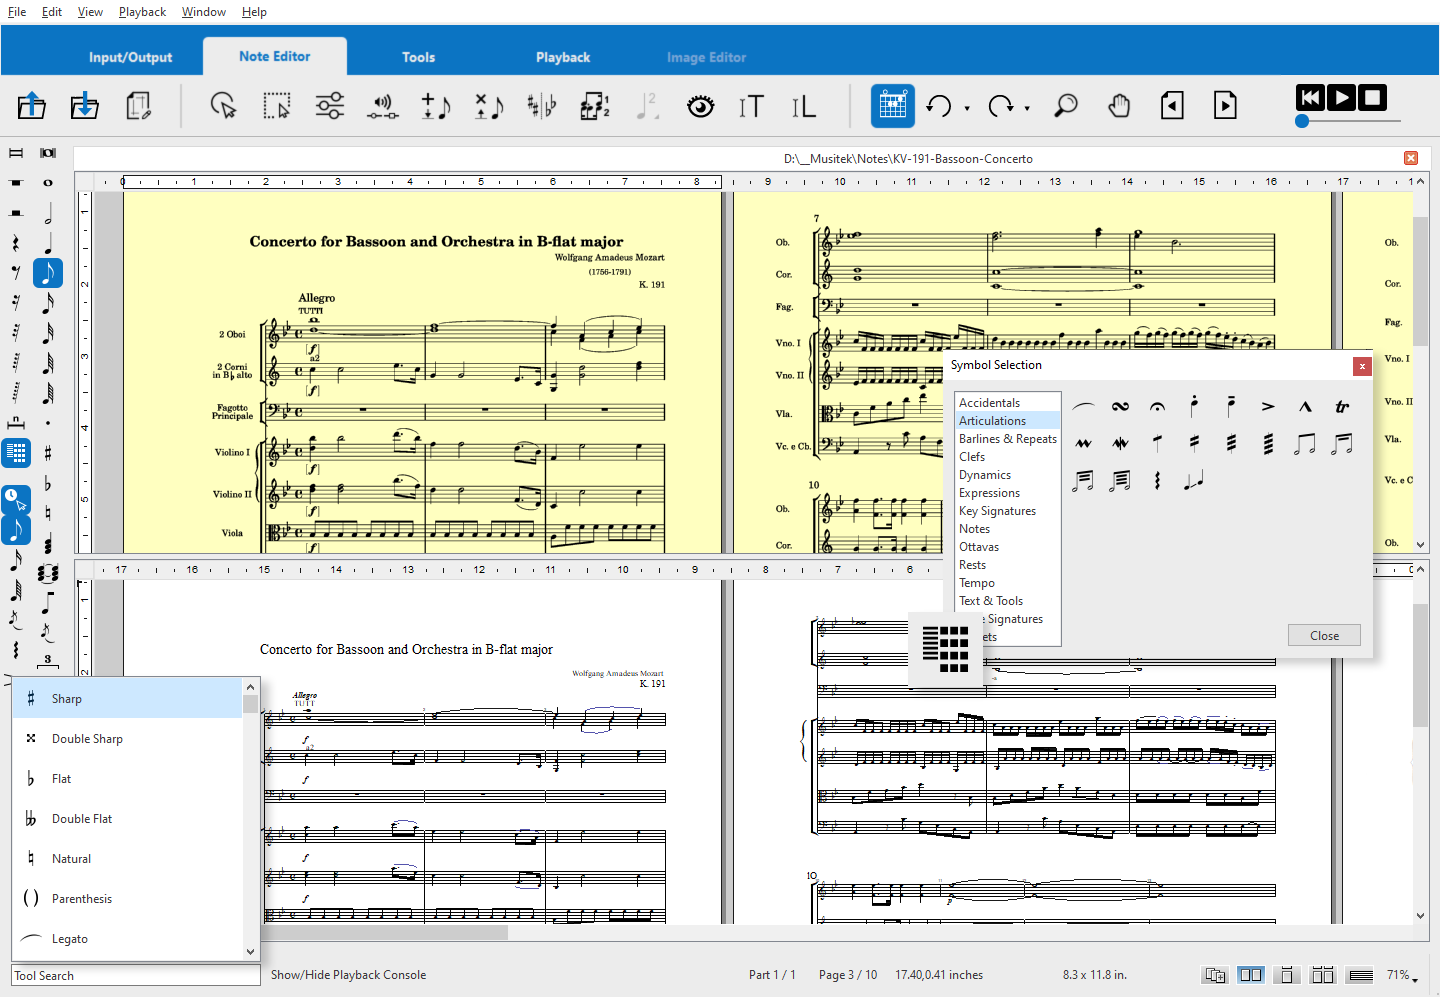The image size is (1440, 997).
Task: Select Key Signatures in Symbol Selection
Action: pyautogui.click(x=1007, y=510)
